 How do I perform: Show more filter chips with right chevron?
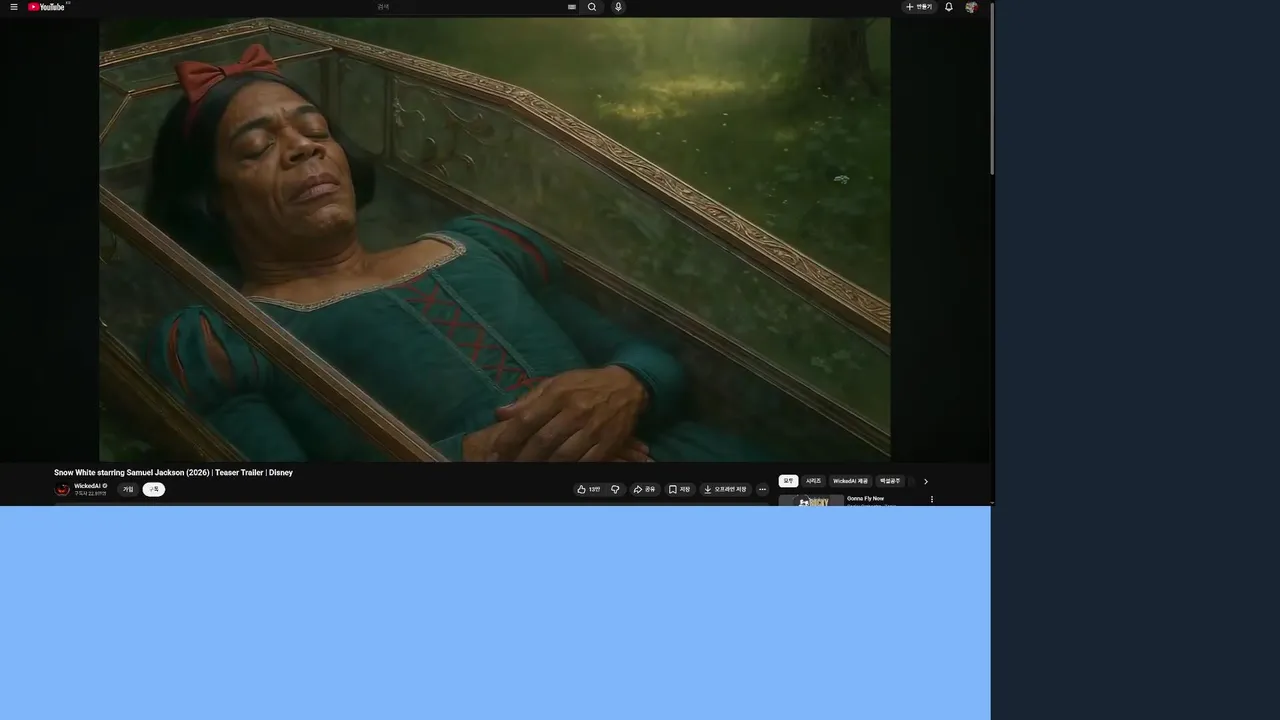click(x=925, y=481)
